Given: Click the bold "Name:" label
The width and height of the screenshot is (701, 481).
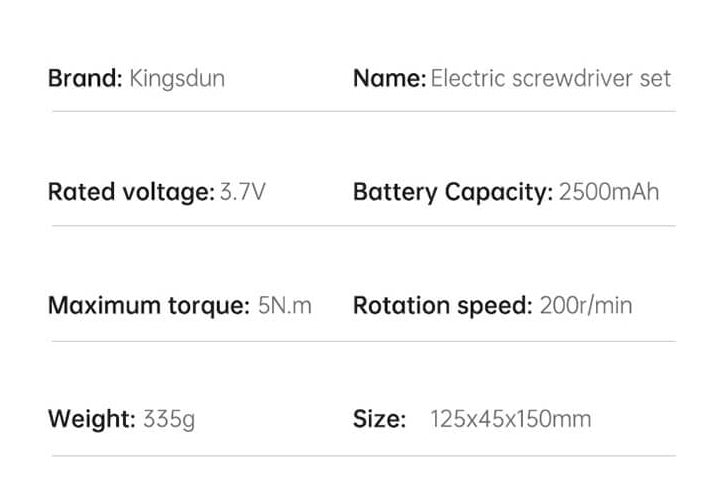Looking at the screenshot, I should tap(389, 79).
